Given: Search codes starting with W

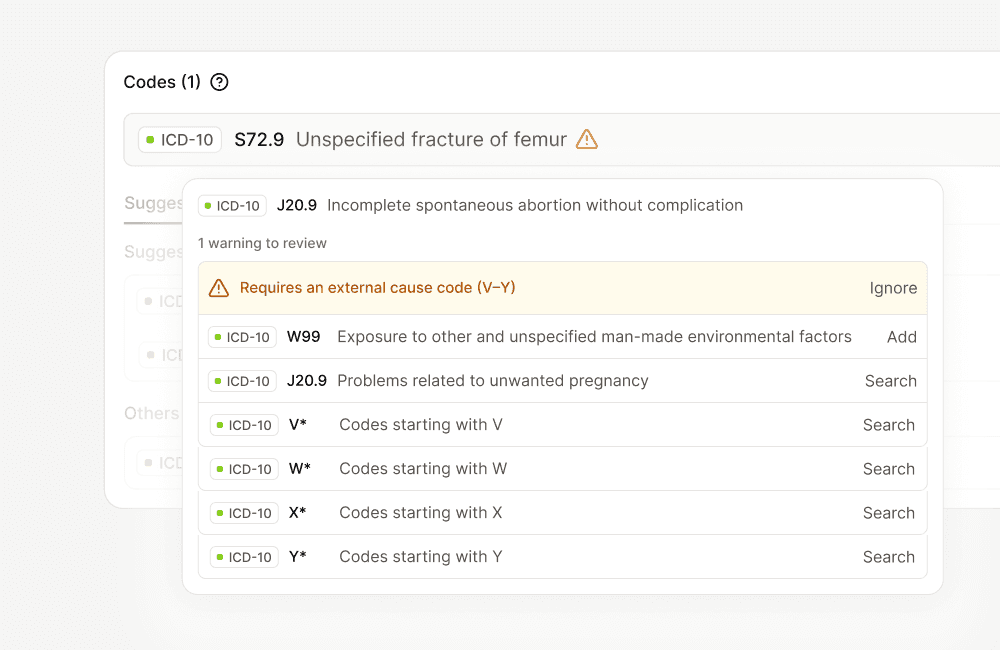Looking at the screenshot, I should pyautogui.click(x=888, y=469).
